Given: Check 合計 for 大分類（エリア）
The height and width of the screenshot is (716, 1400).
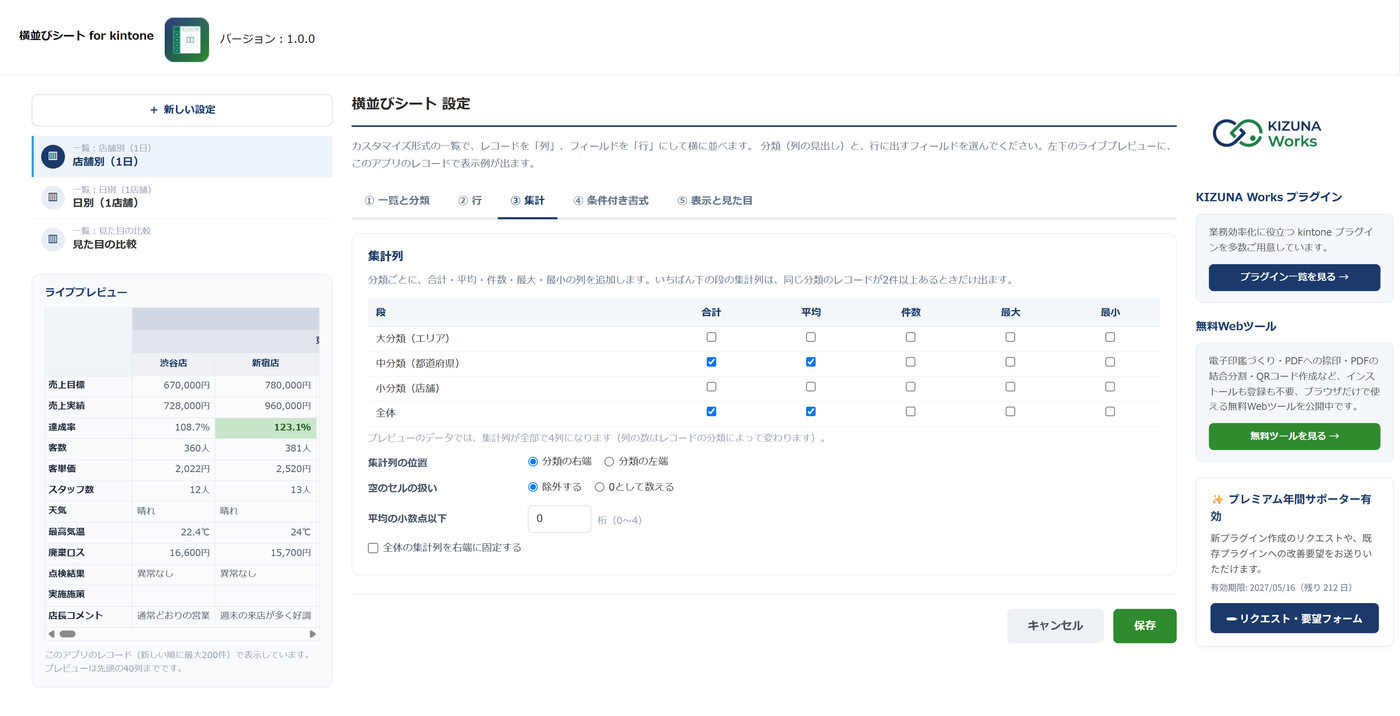Looking at the screenshot, I should 711,338.
